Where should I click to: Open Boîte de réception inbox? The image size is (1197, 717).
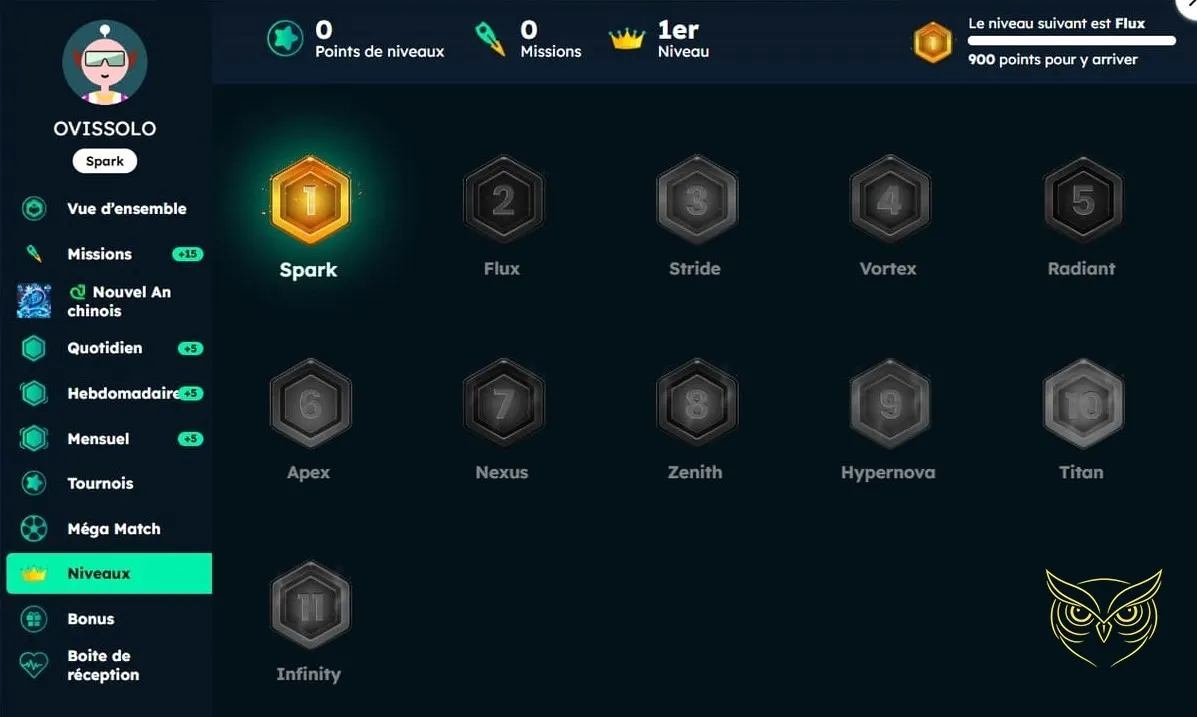point(109,665)
